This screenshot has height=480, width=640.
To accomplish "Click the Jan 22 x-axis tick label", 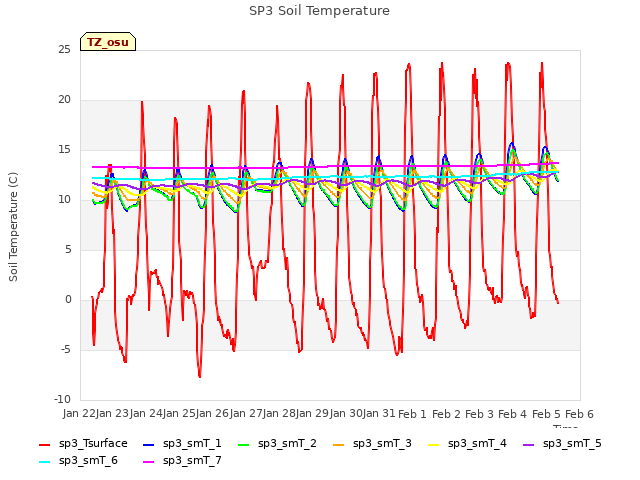I will [x=79, y=414].
